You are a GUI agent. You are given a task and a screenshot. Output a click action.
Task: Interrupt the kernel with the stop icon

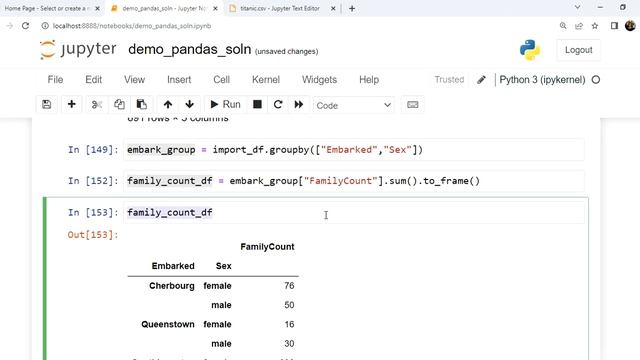click(x=257, y=104)
